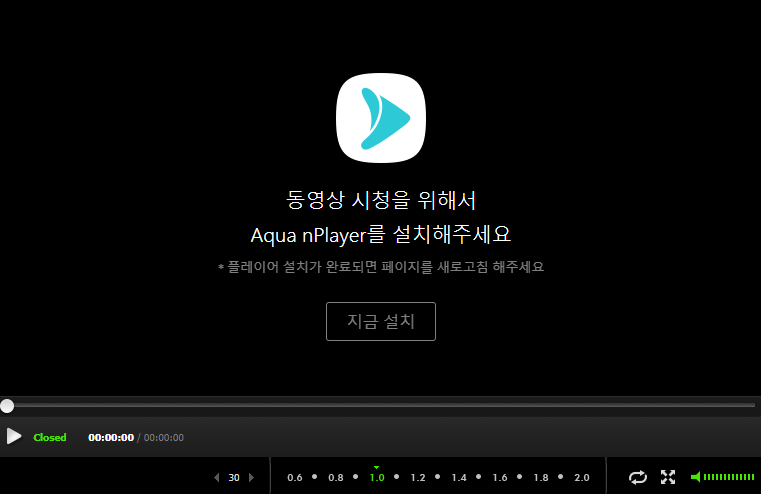761x494 pixels.
Task: Start playback with the play button
Action: tap(14, 437)
